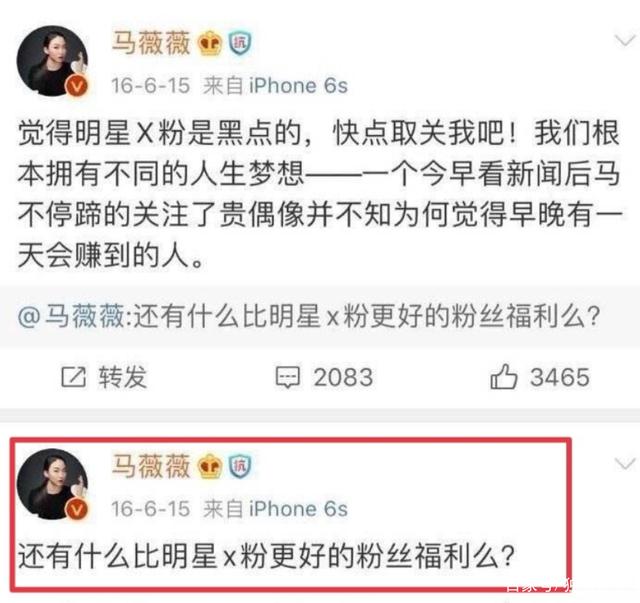Open the second post's 马薇薇 username
This screenshot has width=640, height=603.
151,466
